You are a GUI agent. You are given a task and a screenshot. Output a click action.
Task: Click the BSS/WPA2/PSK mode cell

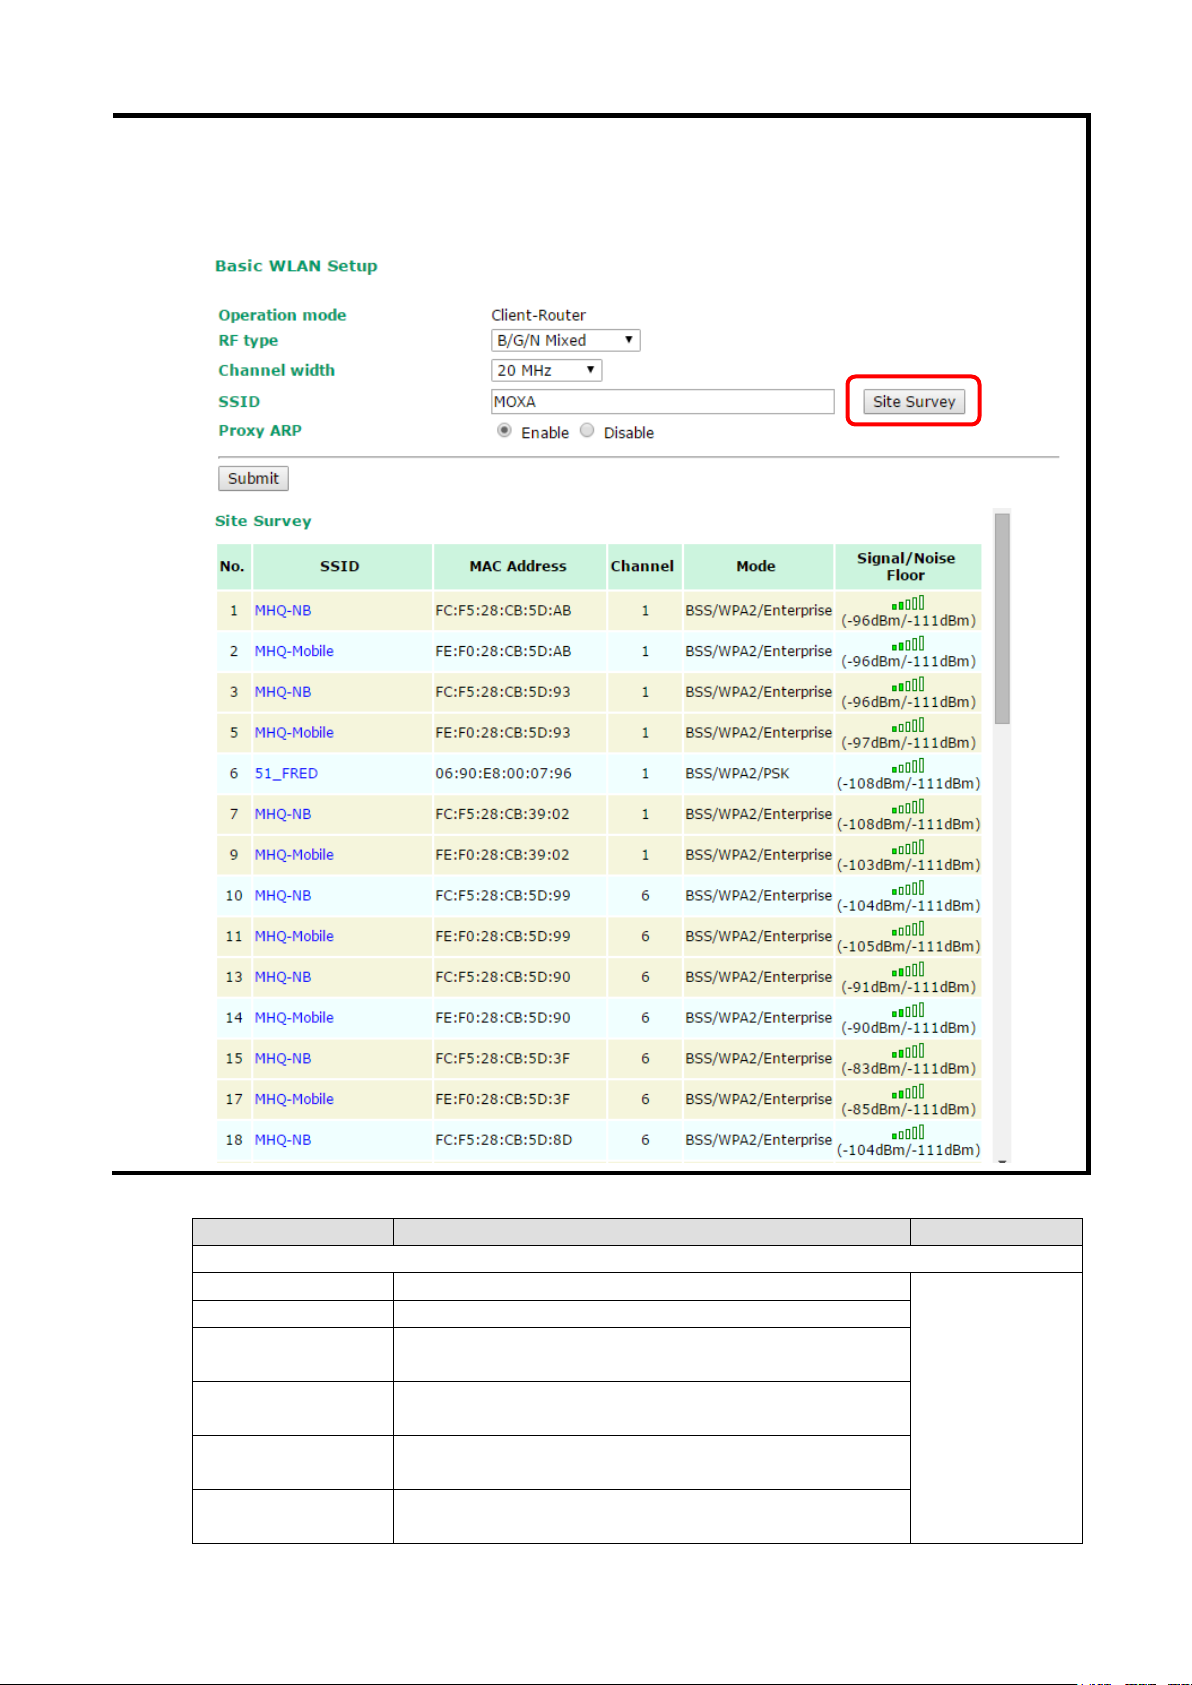click(738, 773)
